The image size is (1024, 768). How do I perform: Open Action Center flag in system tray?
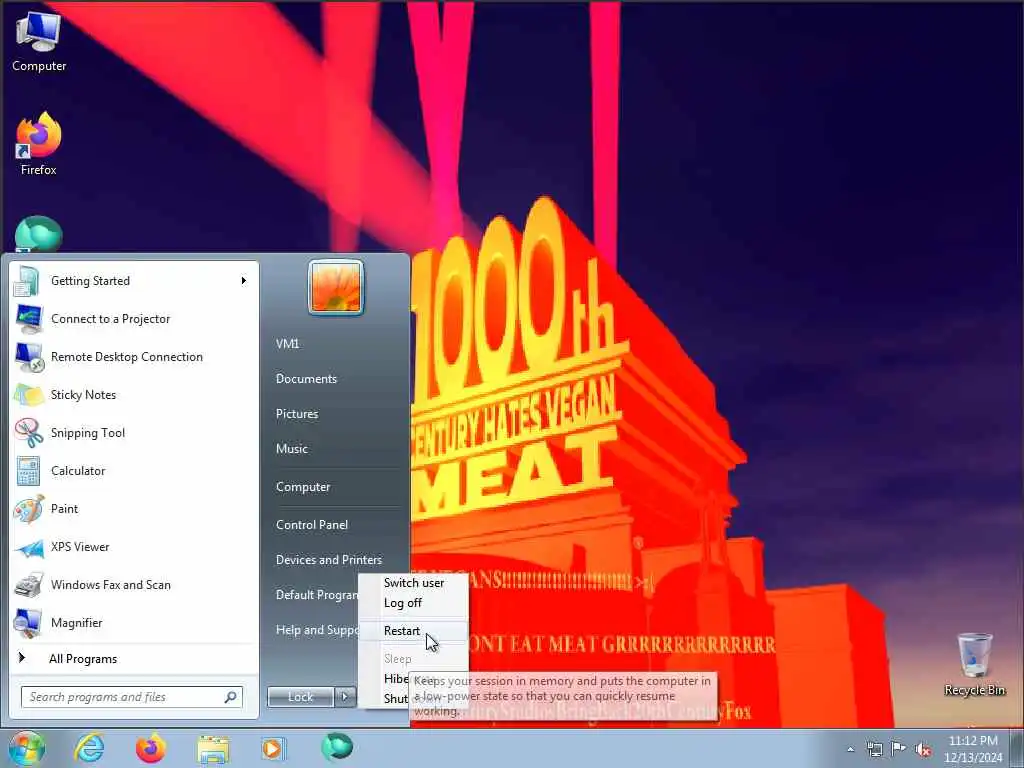click(899, 748)
